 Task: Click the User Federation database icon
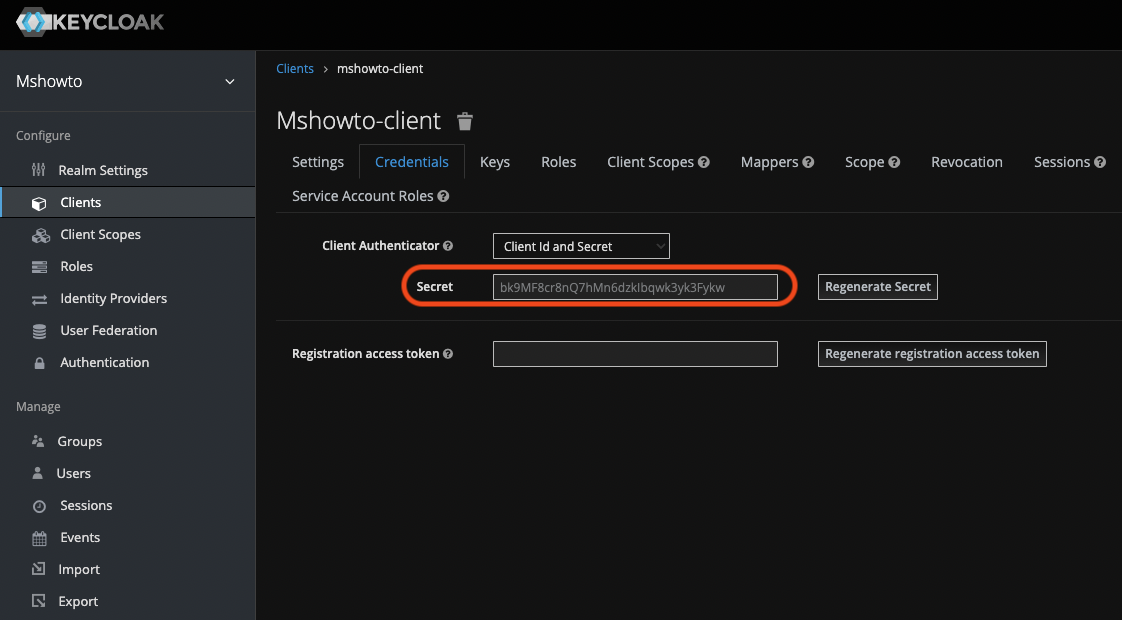click(39, 331)
